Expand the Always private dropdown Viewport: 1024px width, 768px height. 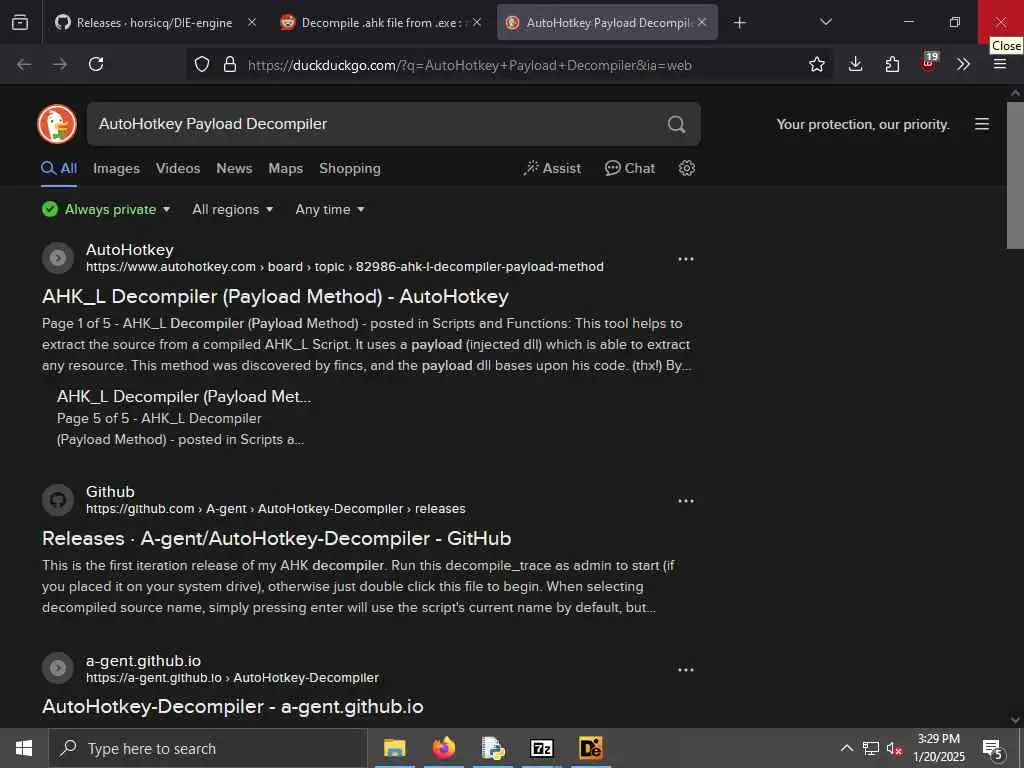click(106, 210)
